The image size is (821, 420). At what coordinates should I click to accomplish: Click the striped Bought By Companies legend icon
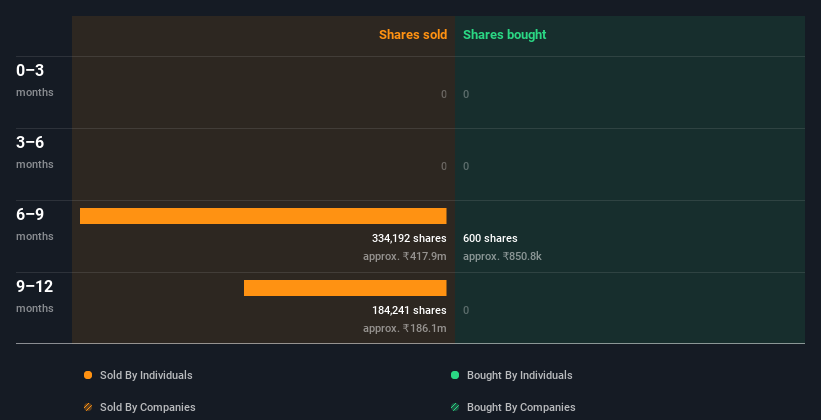[455, 407]
